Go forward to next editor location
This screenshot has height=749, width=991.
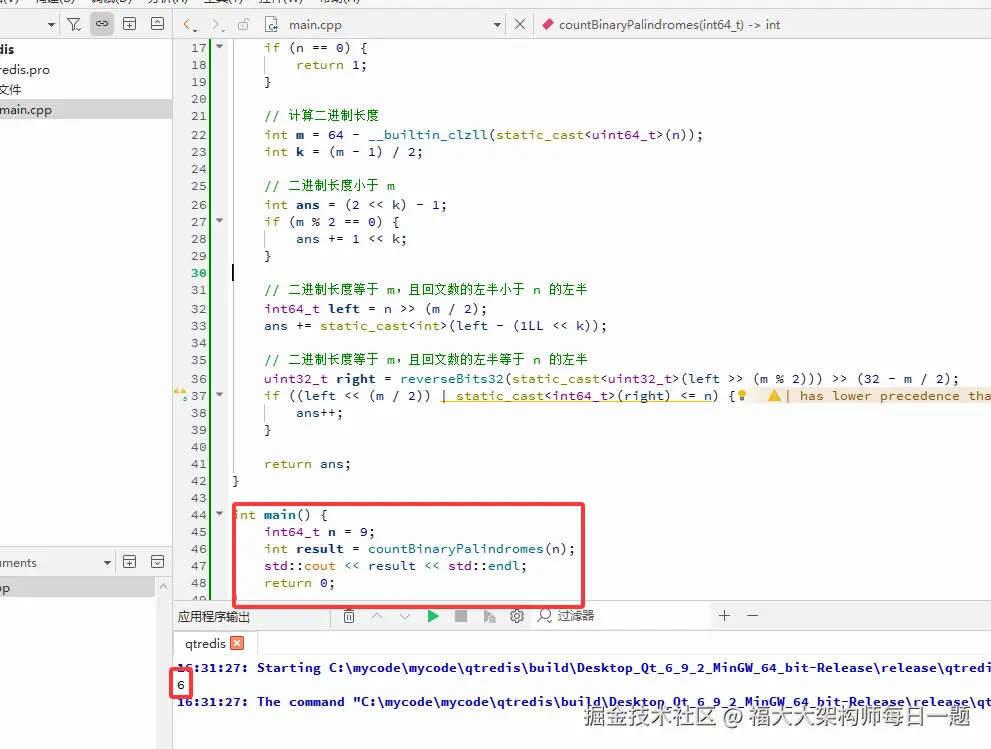pyautogui.click(x=218, y=25)
